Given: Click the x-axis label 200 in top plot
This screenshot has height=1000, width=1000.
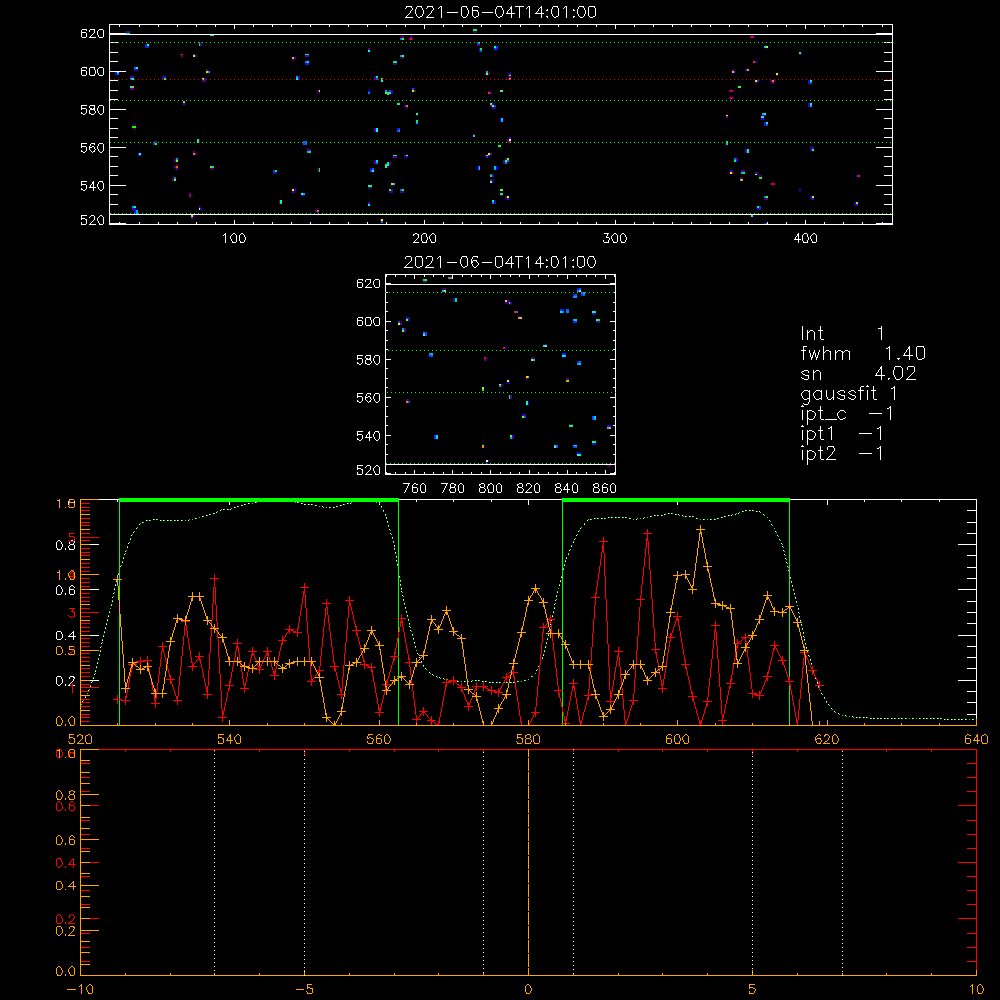Looking at the screenshot, I should (x=425, y=239).
